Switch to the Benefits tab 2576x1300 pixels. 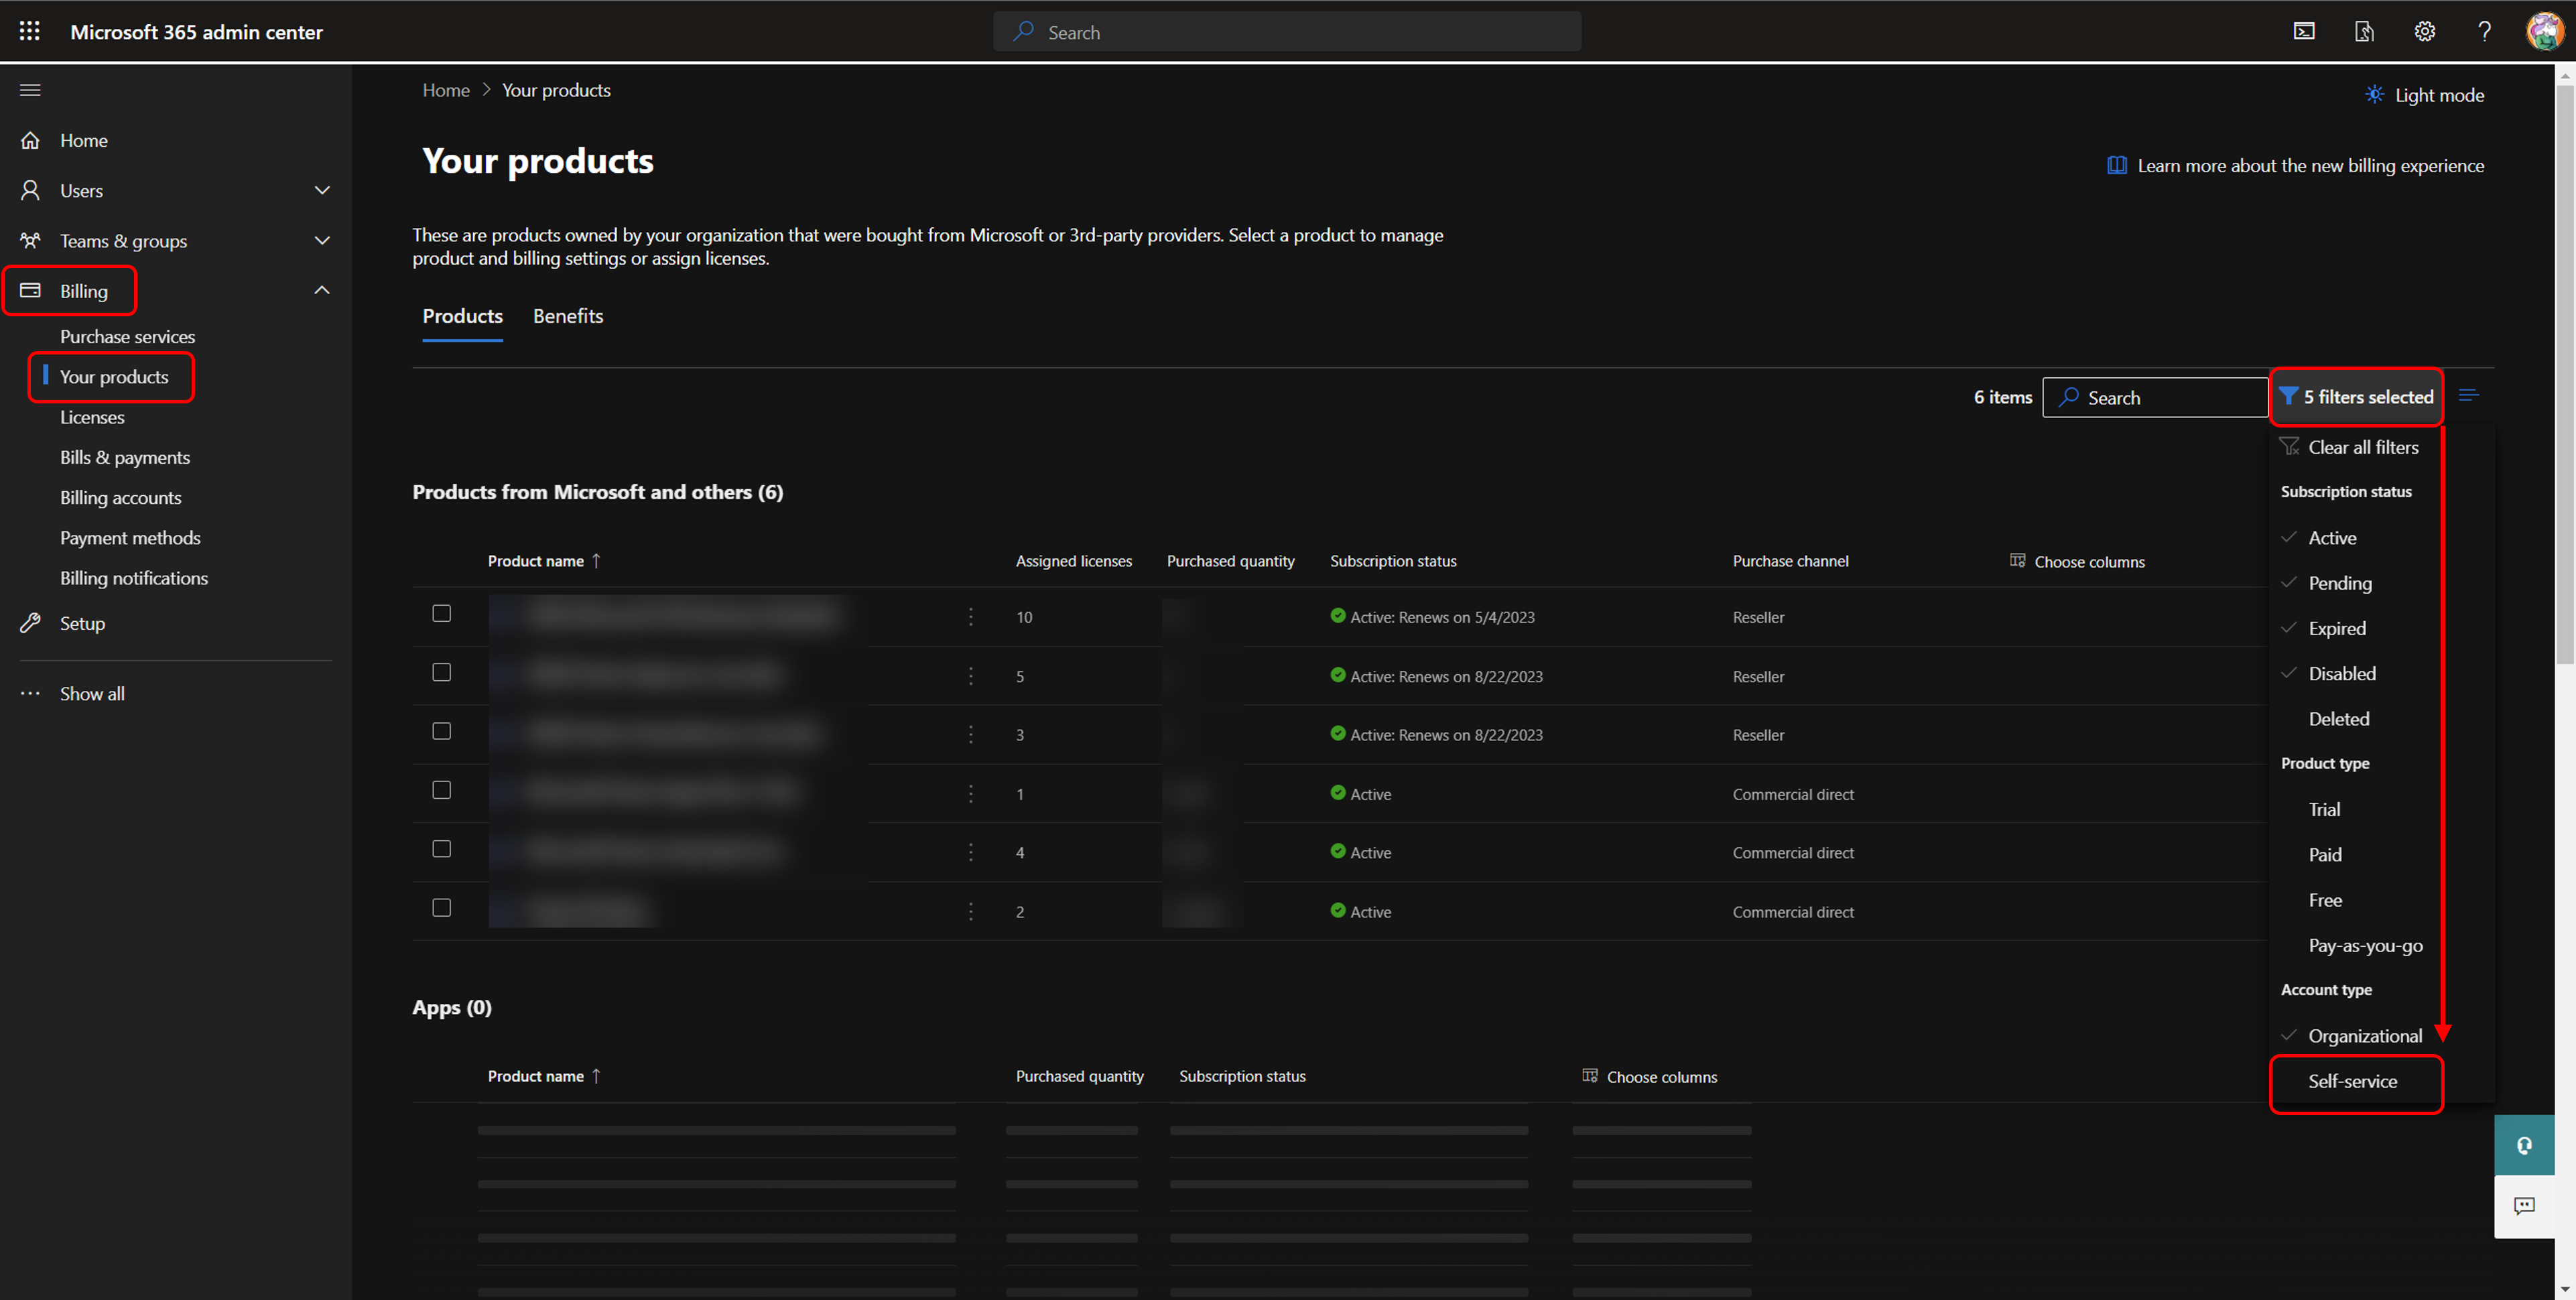568,316
